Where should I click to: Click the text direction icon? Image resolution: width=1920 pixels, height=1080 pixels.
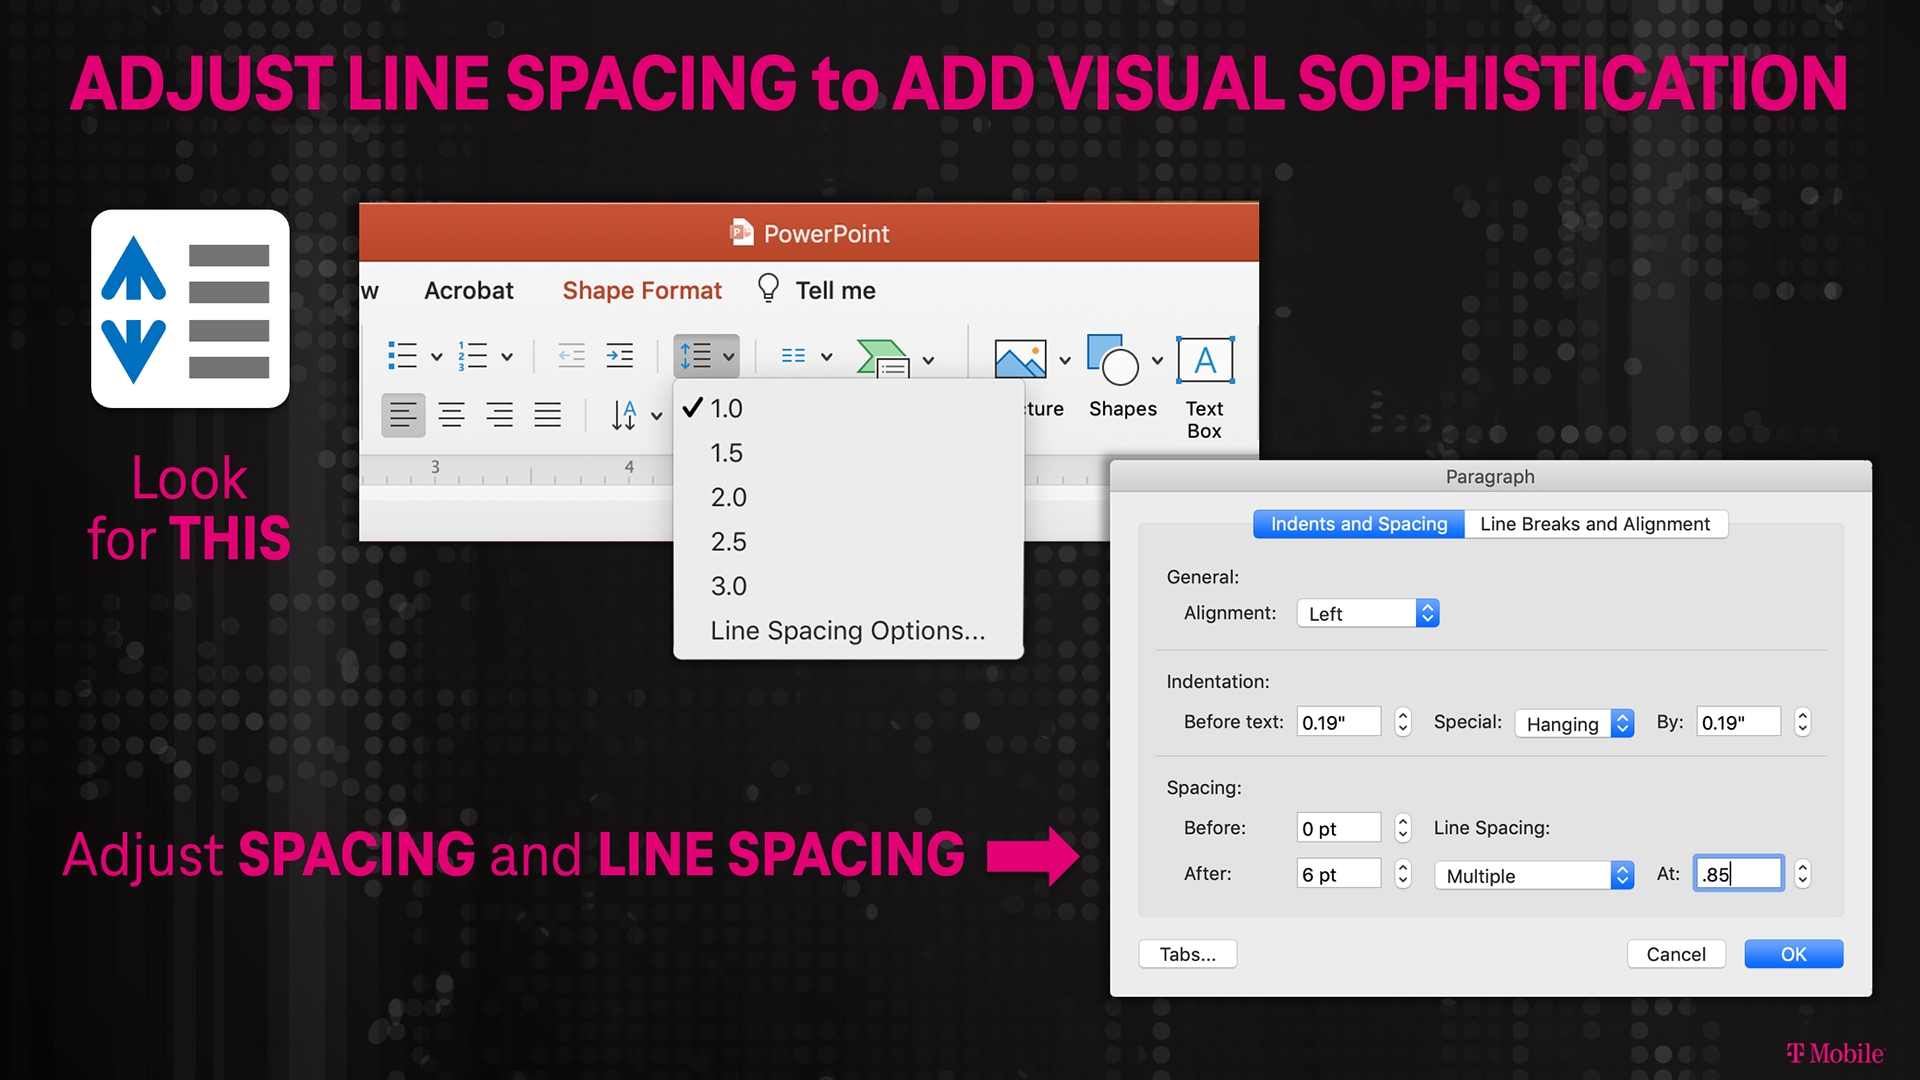(625, 415)
